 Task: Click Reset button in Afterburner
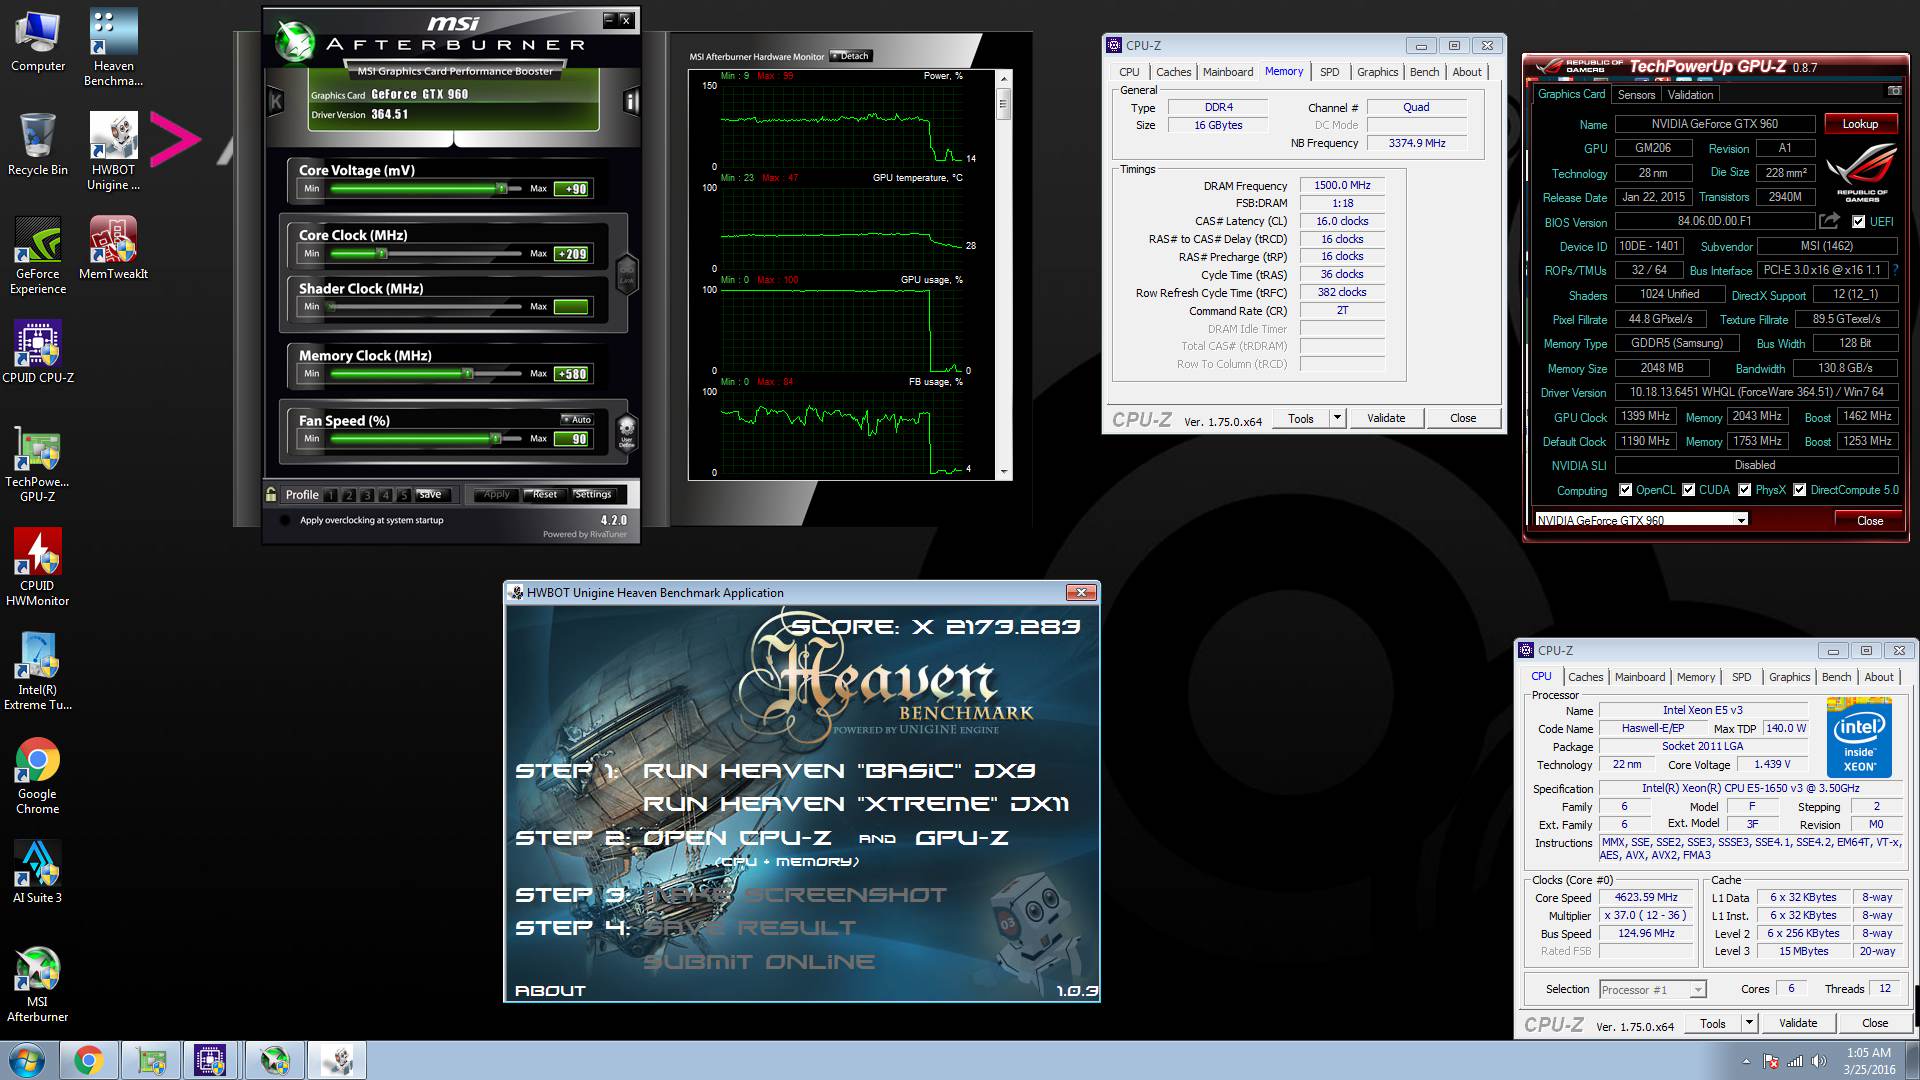(544, 494)
